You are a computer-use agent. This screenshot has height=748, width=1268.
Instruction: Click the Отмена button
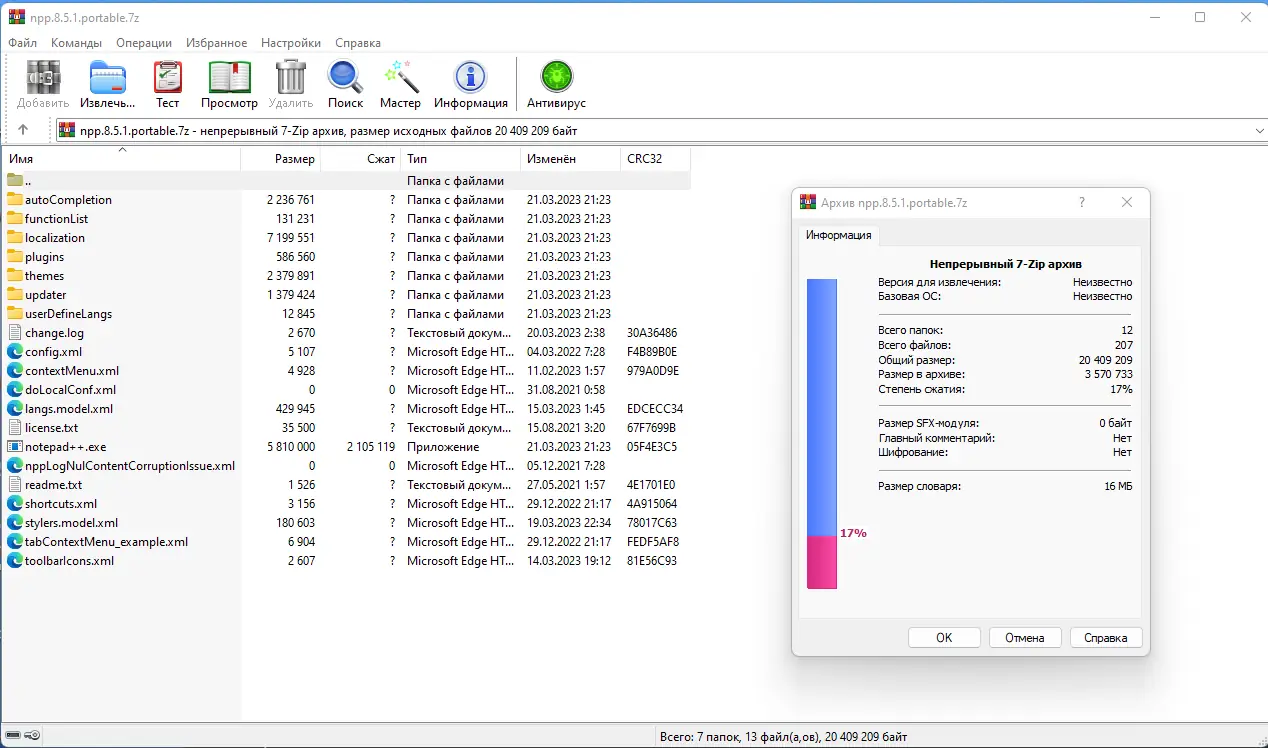tap(1025, 637)
